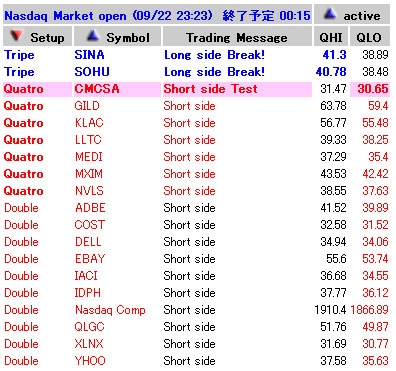The height and width of the screenshot is (371, 396).
Task: Select the EBAY ticker symbol
Action: tap(90, 259)
